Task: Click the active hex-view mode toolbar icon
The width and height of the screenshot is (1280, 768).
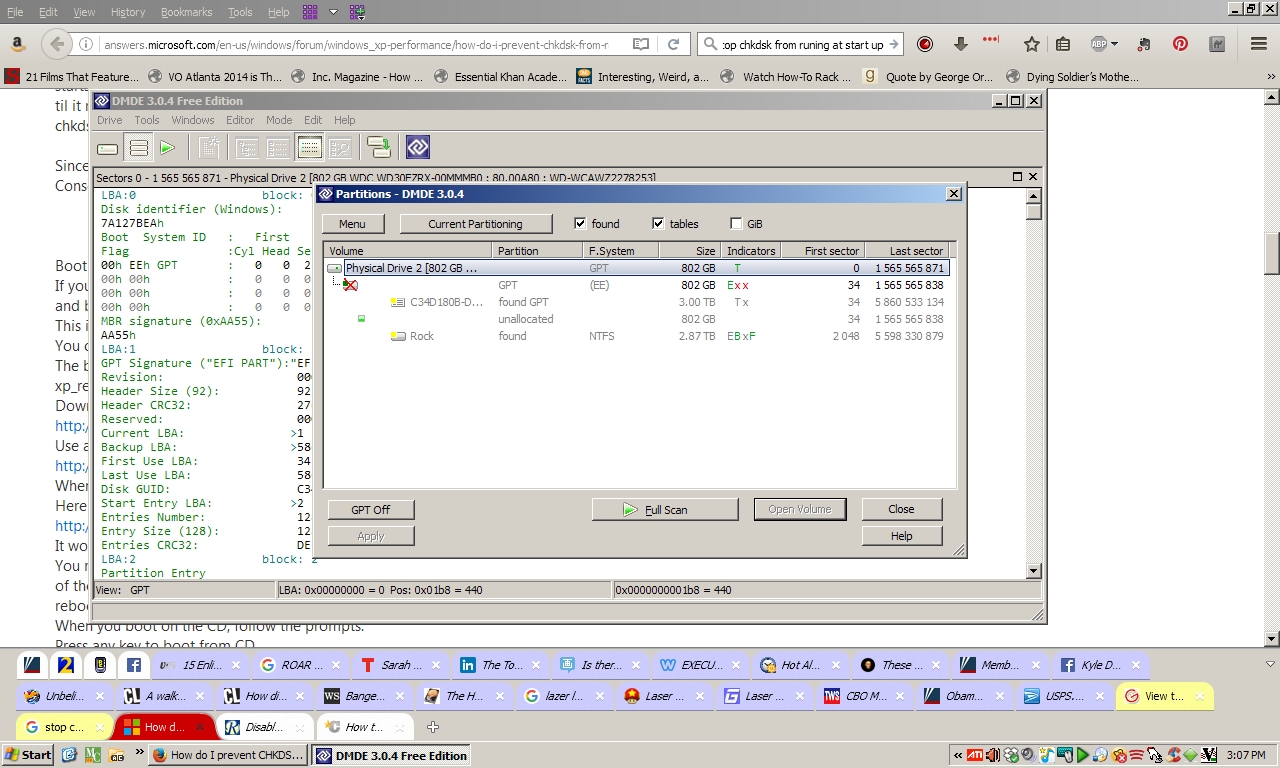Action: 309,148
